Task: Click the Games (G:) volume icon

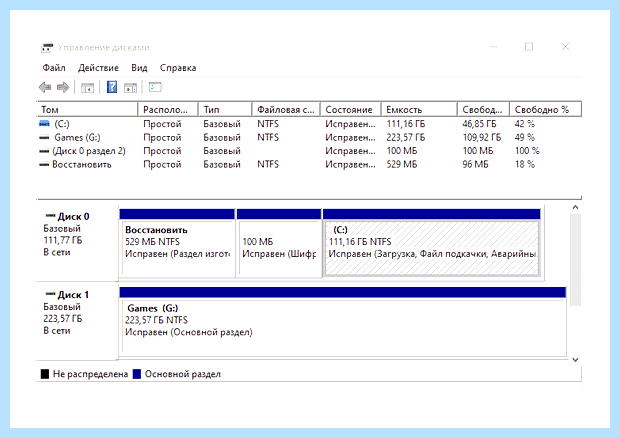Action: pos(44,138)
